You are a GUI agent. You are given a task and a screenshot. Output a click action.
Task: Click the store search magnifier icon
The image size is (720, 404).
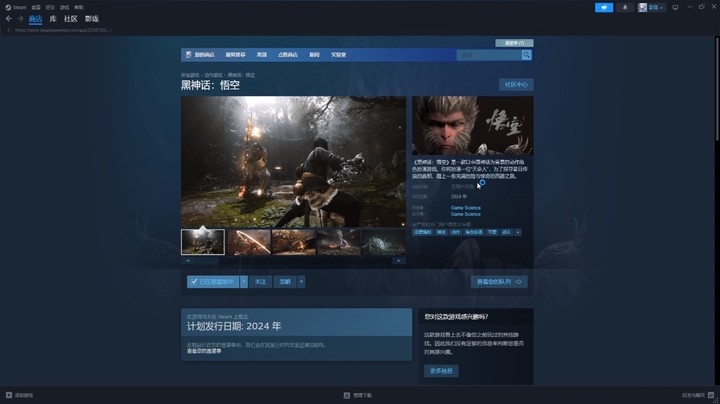527,55
